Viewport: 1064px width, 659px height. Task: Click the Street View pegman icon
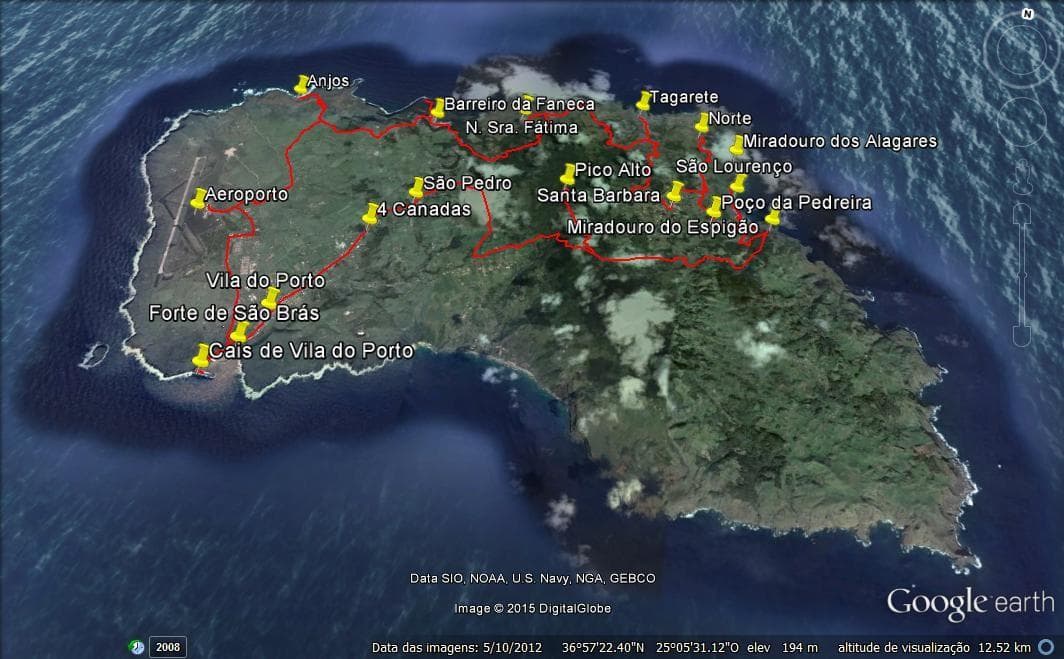1023,178
